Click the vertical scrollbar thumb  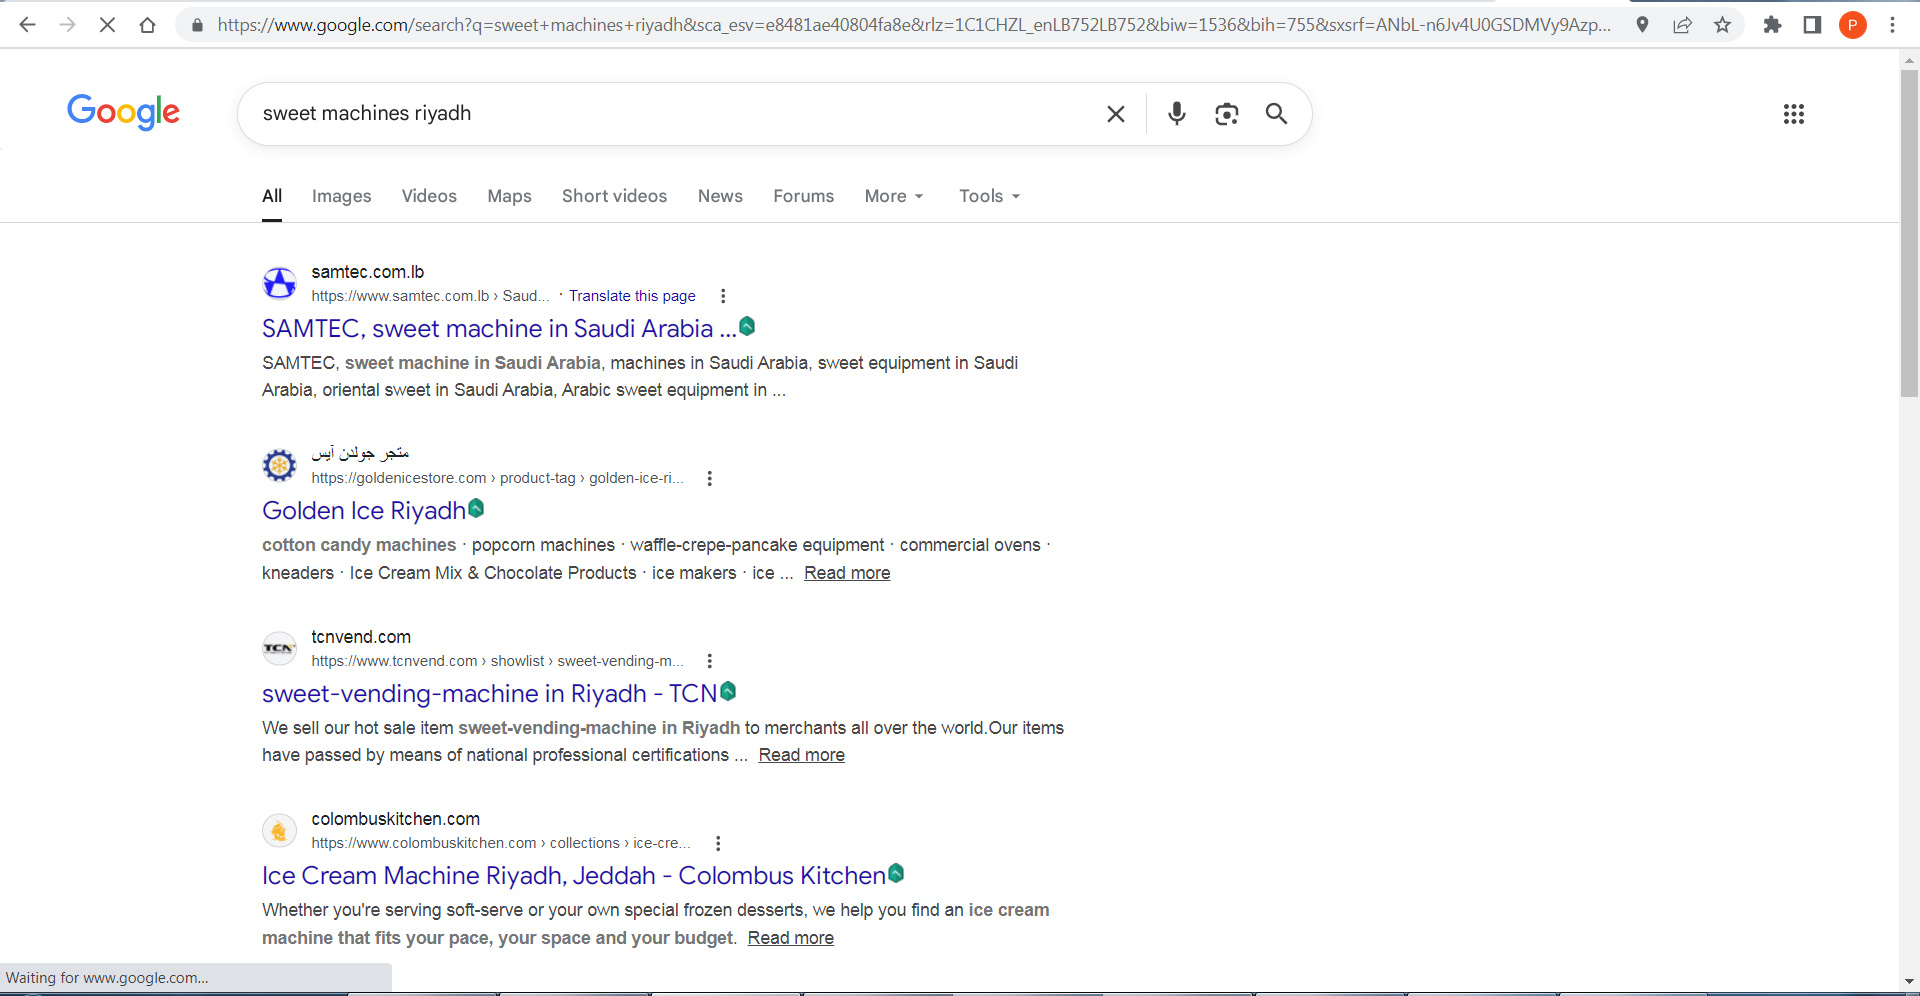[x=1909, y=234]
